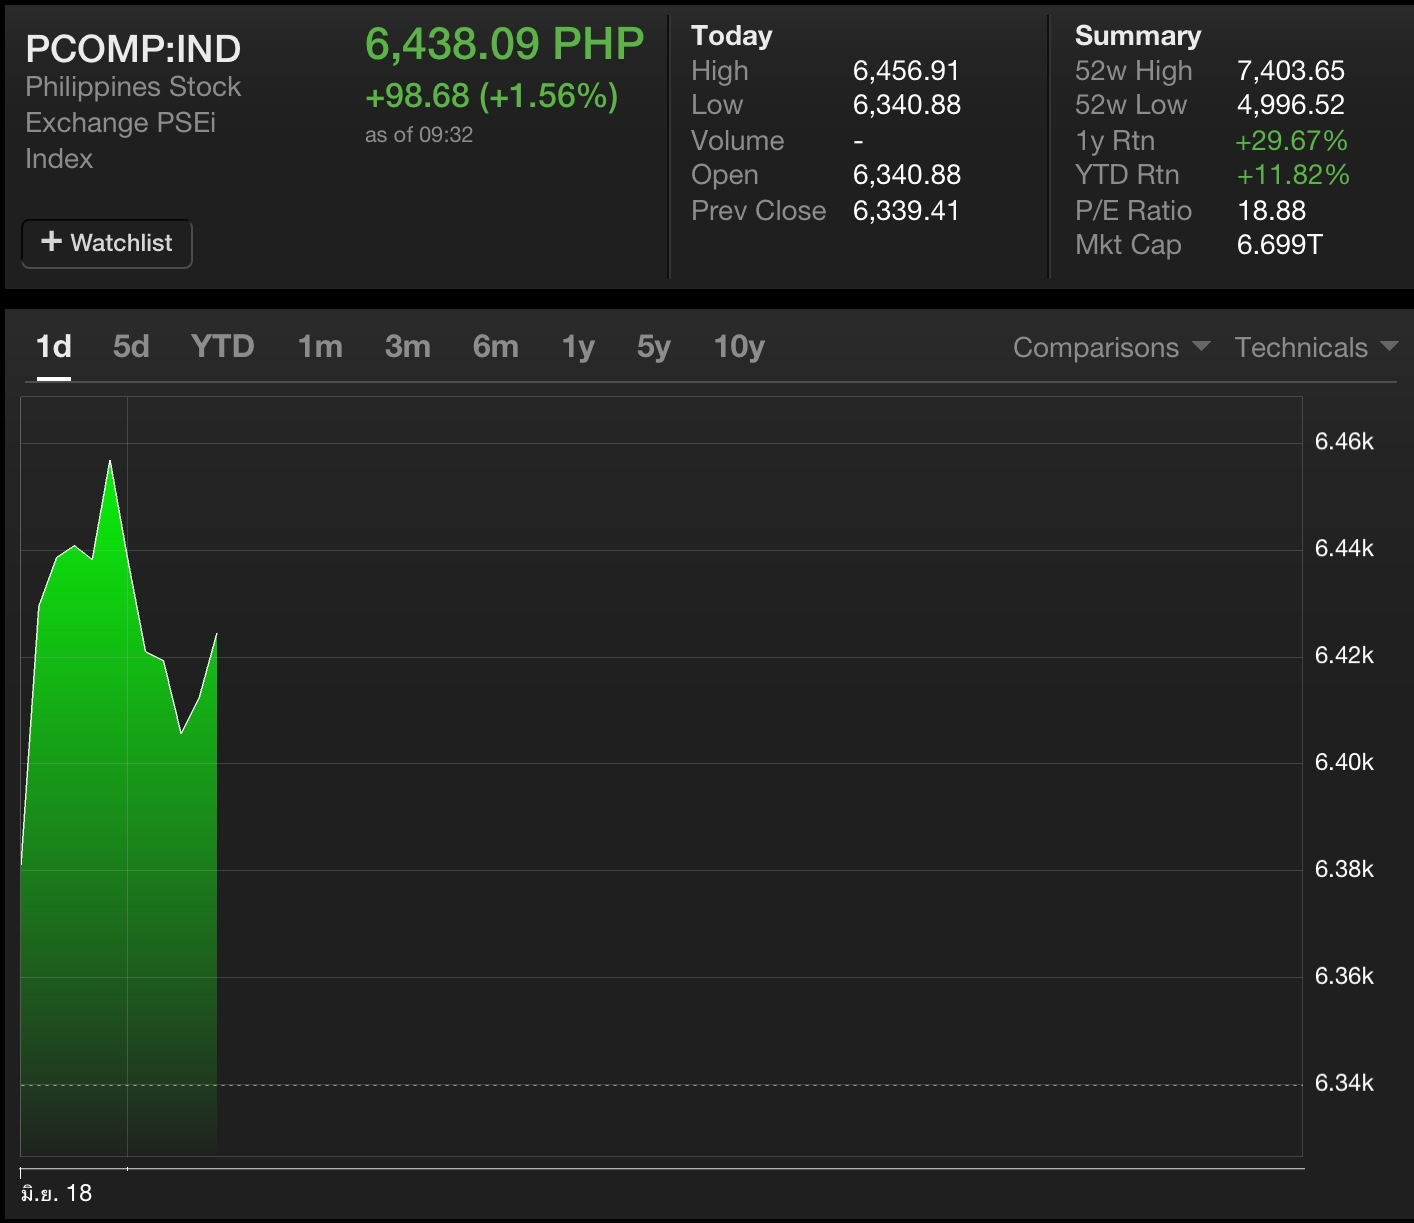
Task: Select the 1d chart range tab
Action: 54,347
